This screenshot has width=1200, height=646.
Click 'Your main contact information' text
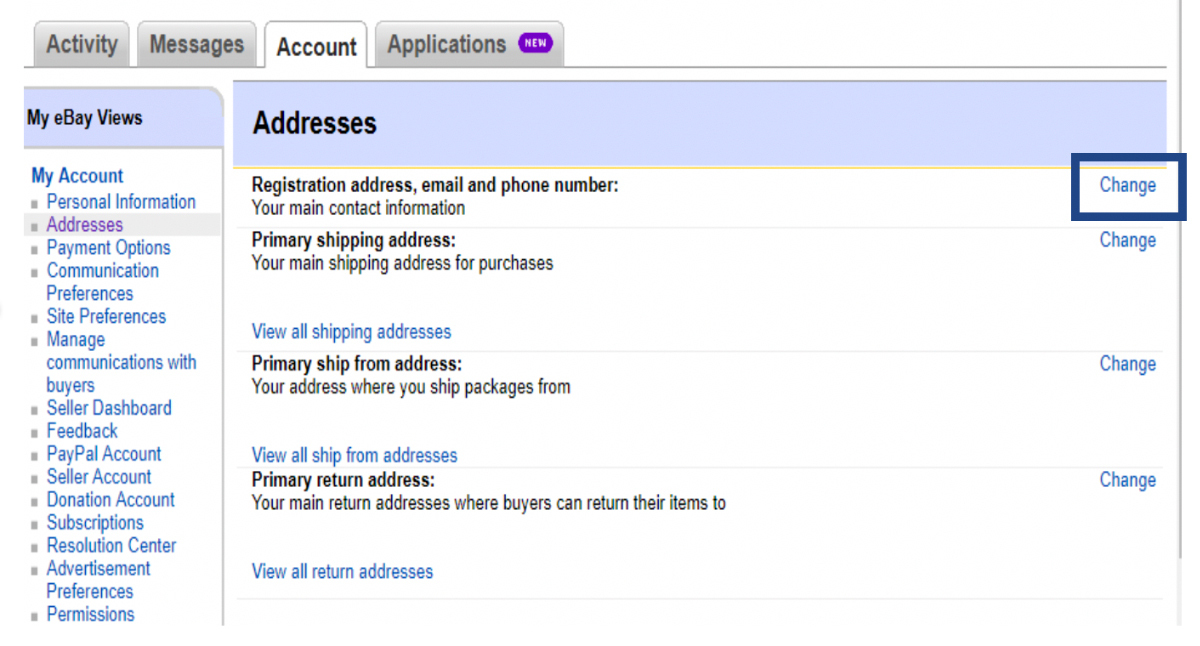coord(358,208)
